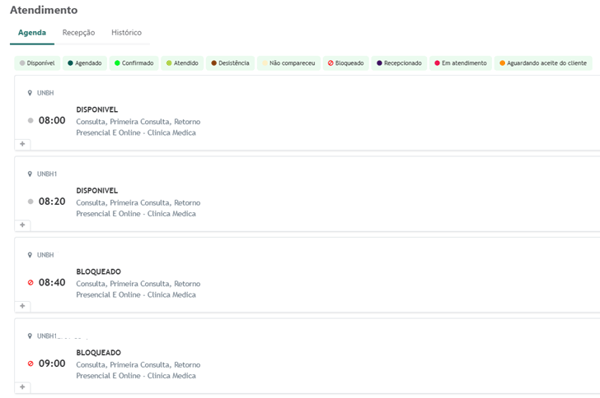Viewport: 600px width, 398px height.
Task: Click the red blocked icon at 09:00
Action: pyautogui.click(x=31, y=364)
